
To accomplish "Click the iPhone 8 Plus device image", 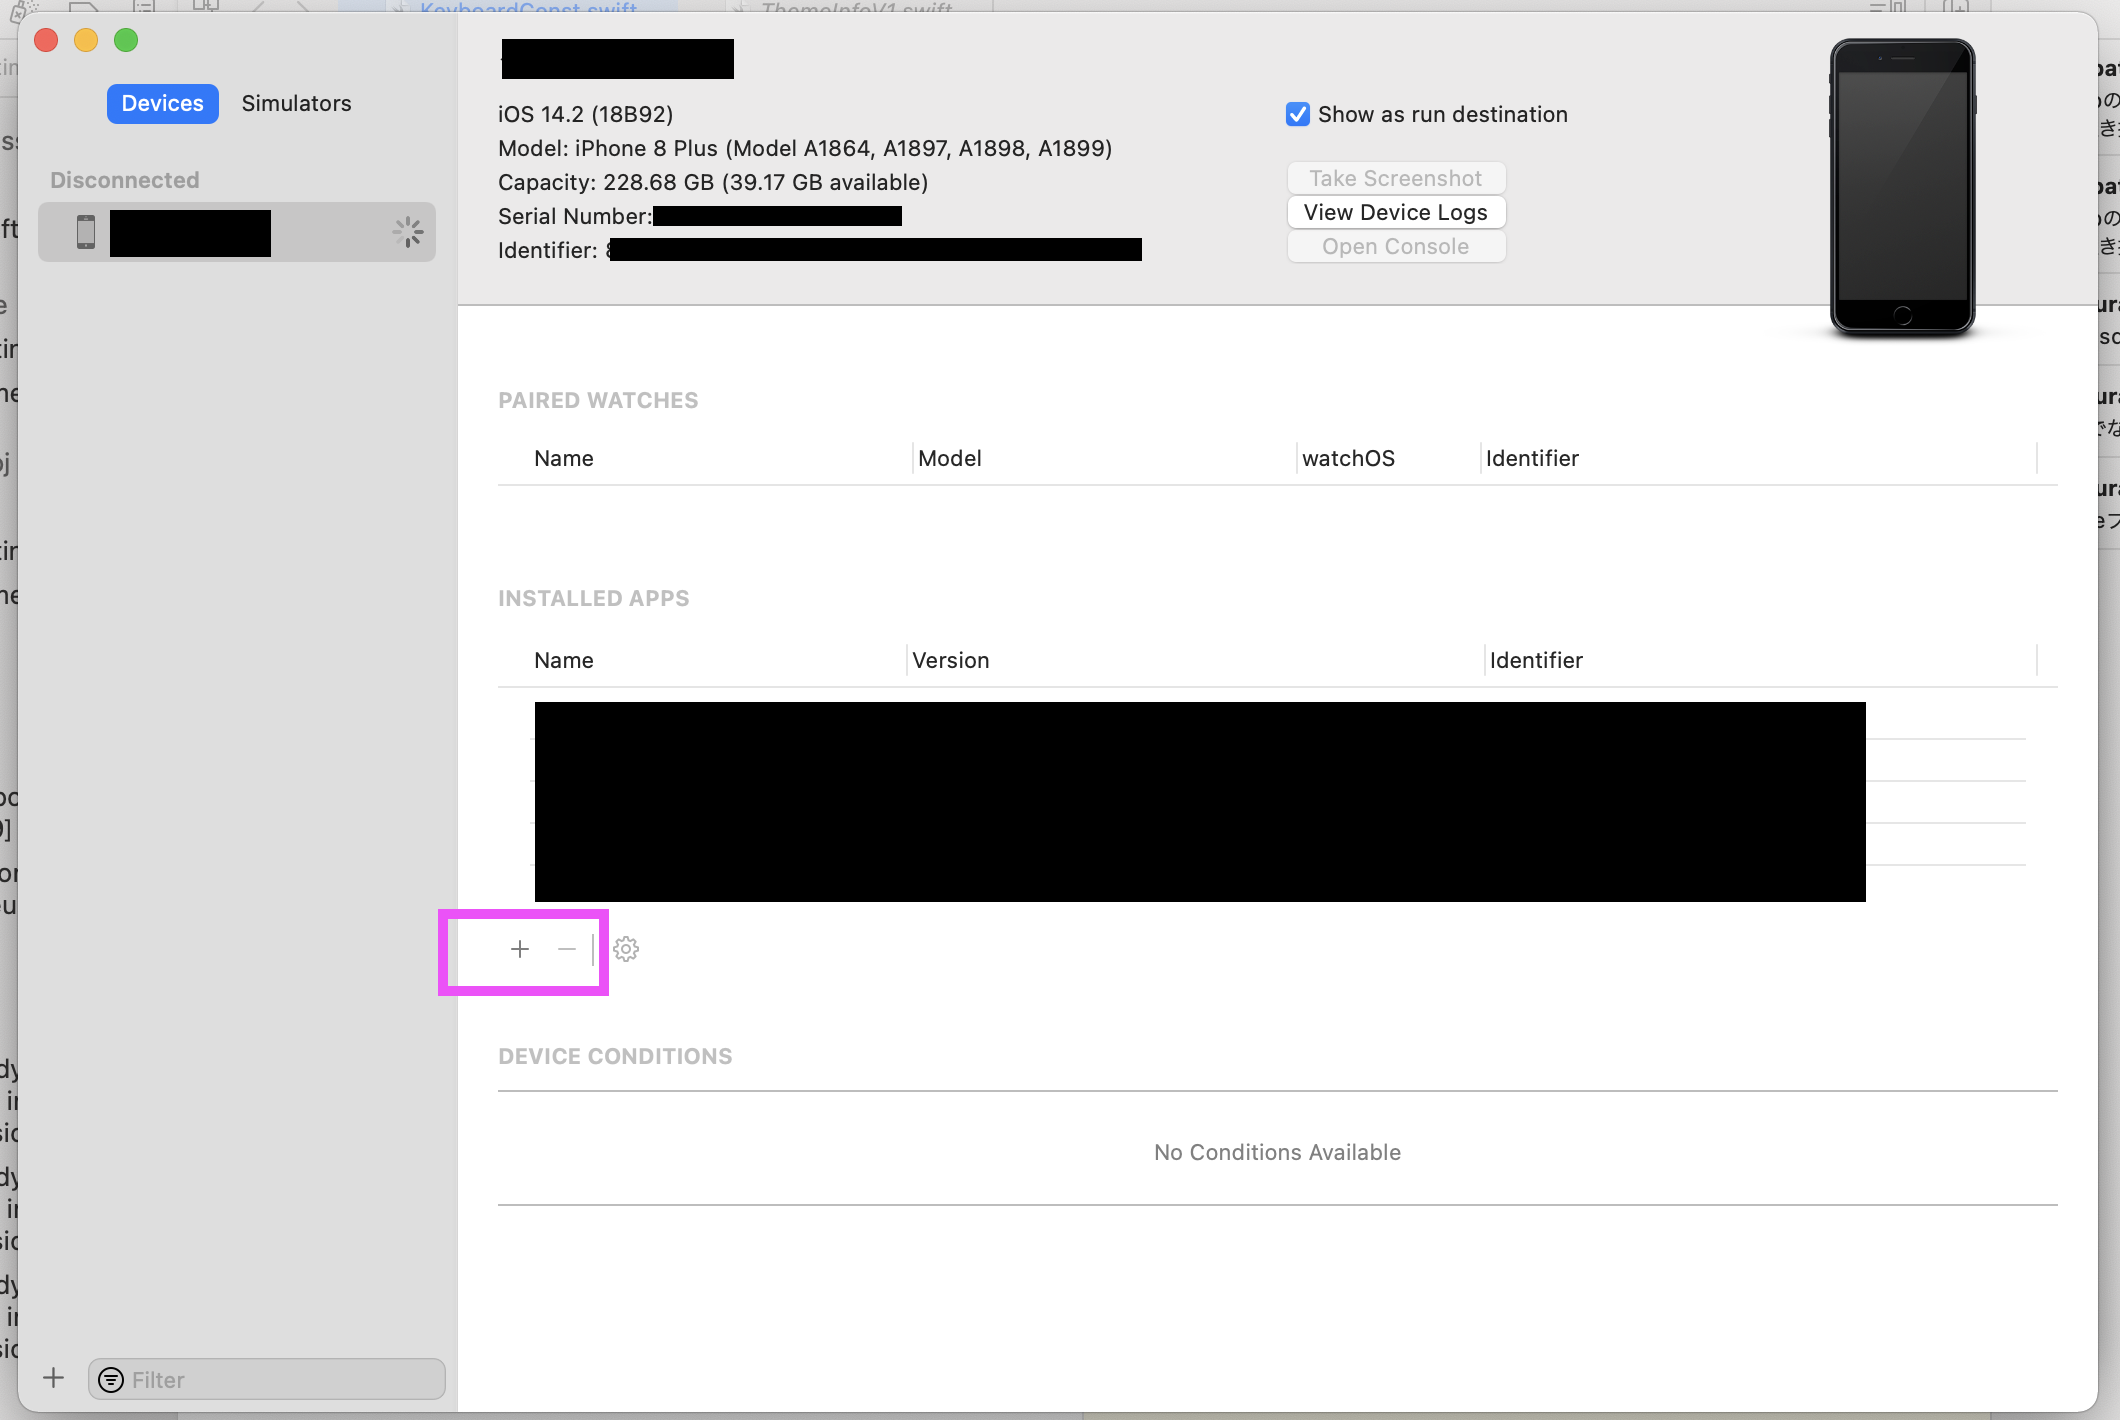I will [1902, 186].
